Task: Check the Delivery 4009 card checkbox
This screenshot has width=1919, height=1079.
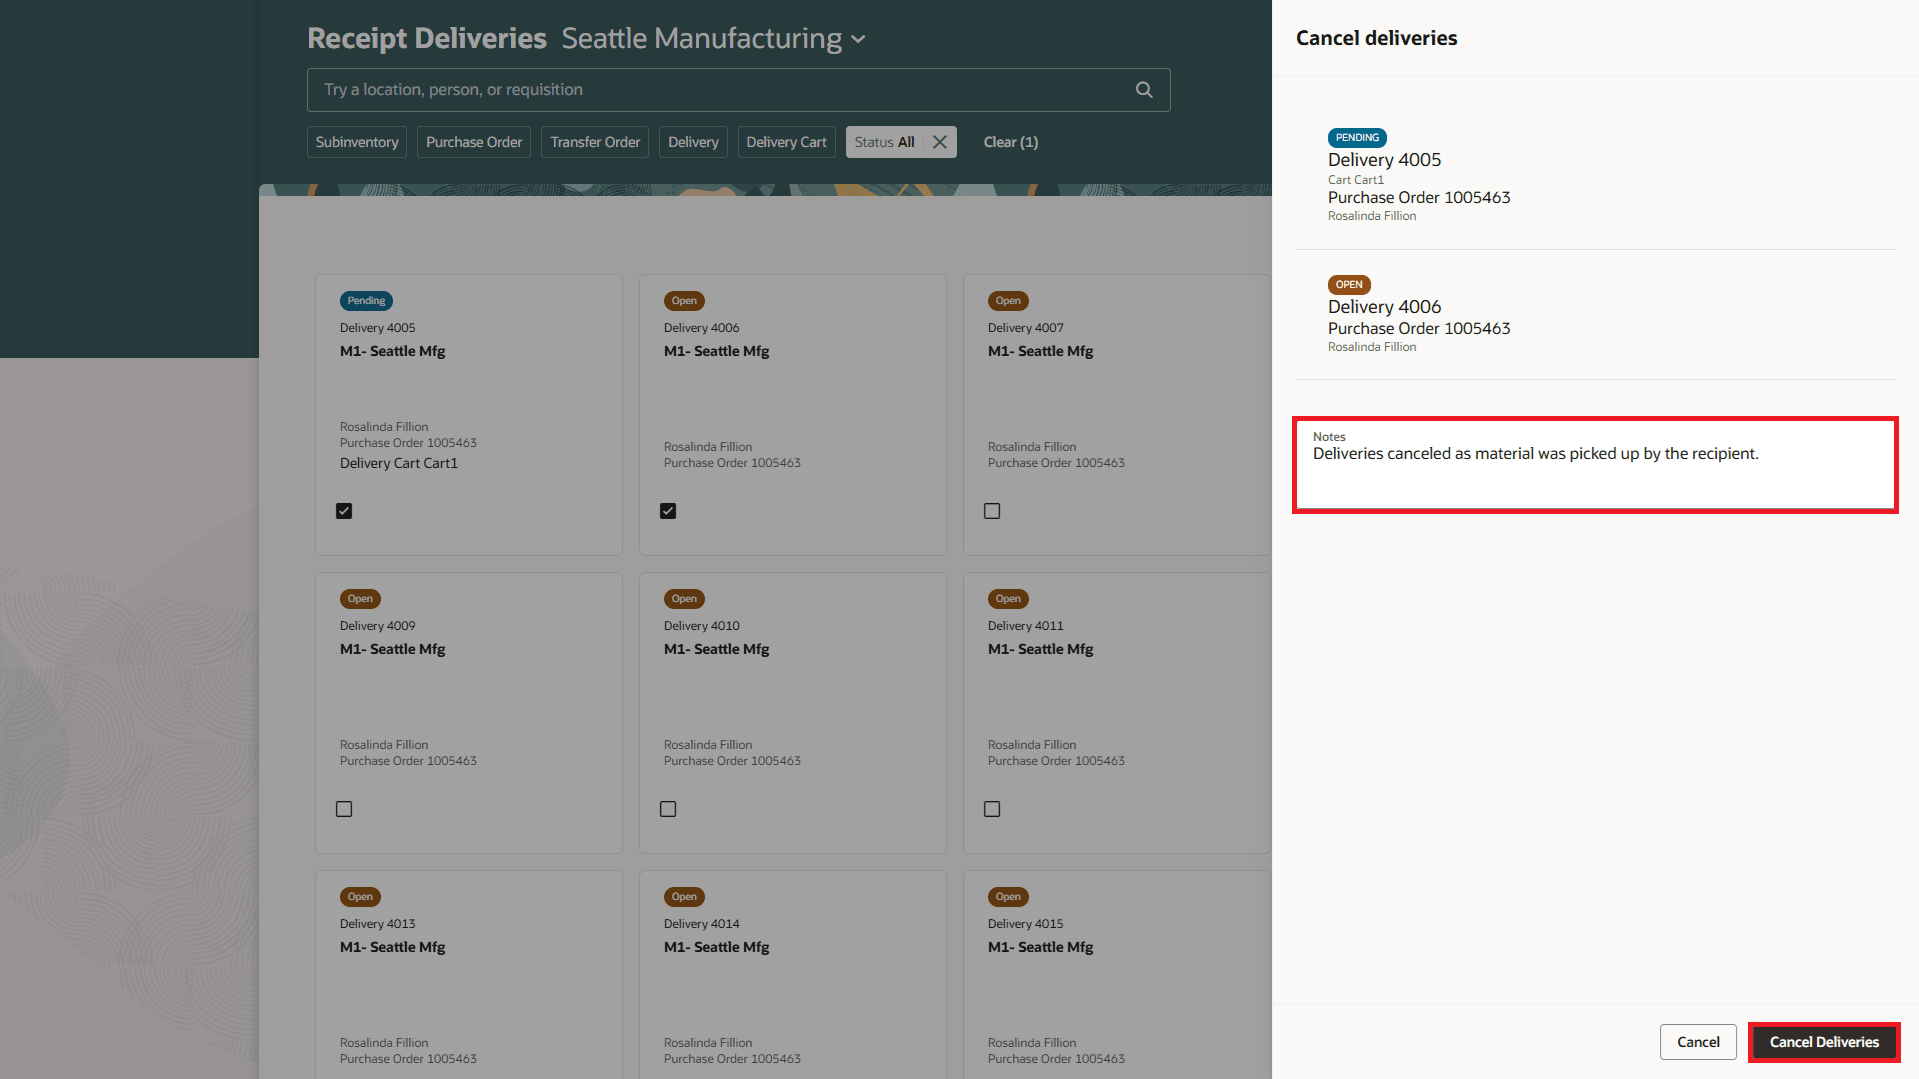Action: coord(344,809)
